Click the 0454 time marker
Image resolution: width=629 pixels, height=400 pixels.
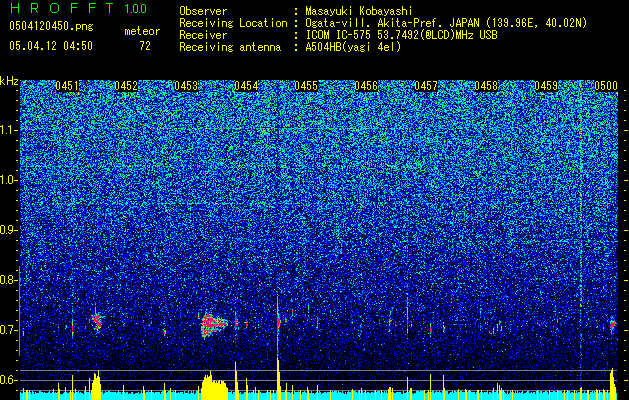(246, 86)
